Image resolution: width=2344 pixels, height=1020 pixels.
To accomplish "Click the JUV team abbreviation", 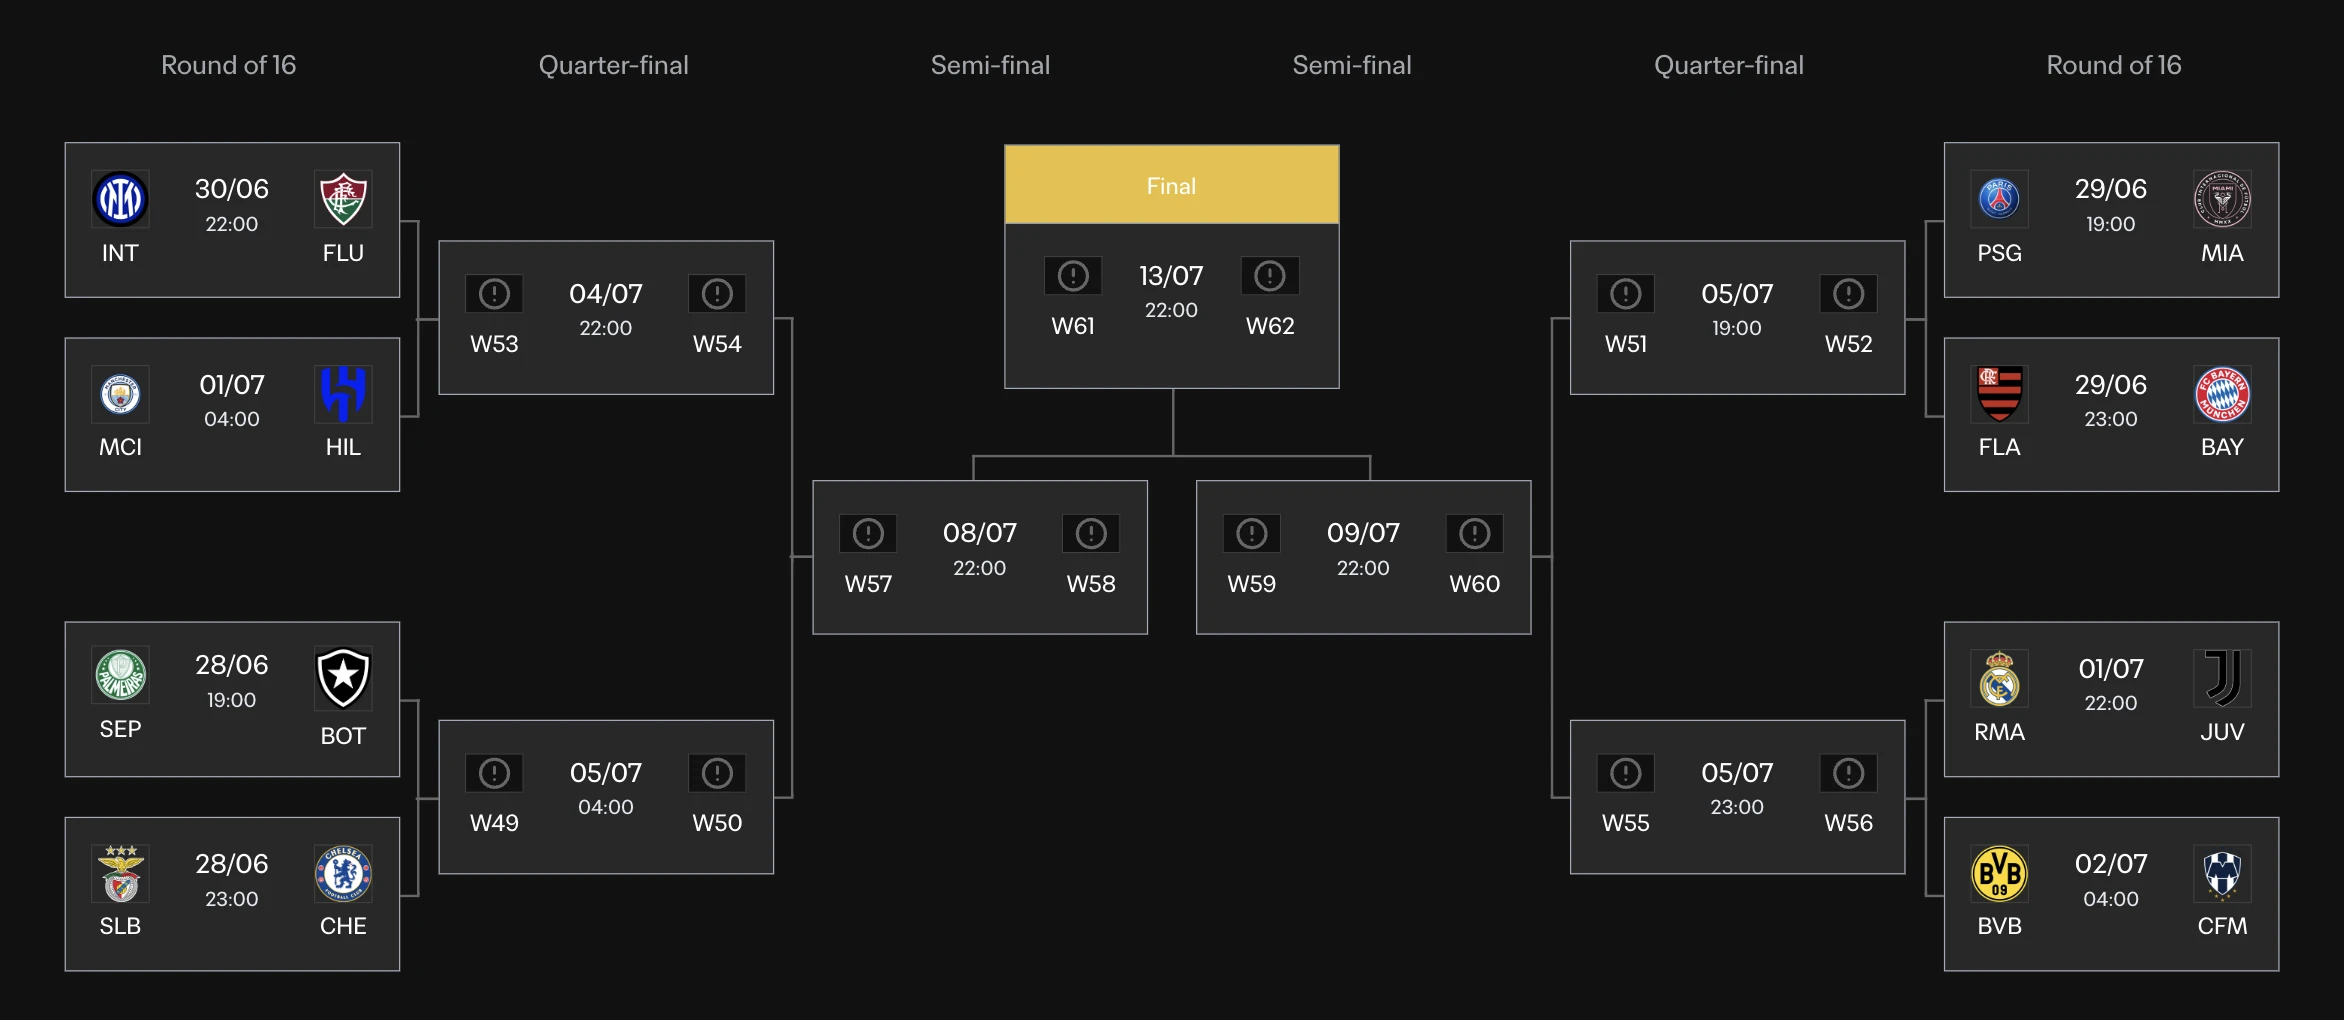I will [2222, 732].
